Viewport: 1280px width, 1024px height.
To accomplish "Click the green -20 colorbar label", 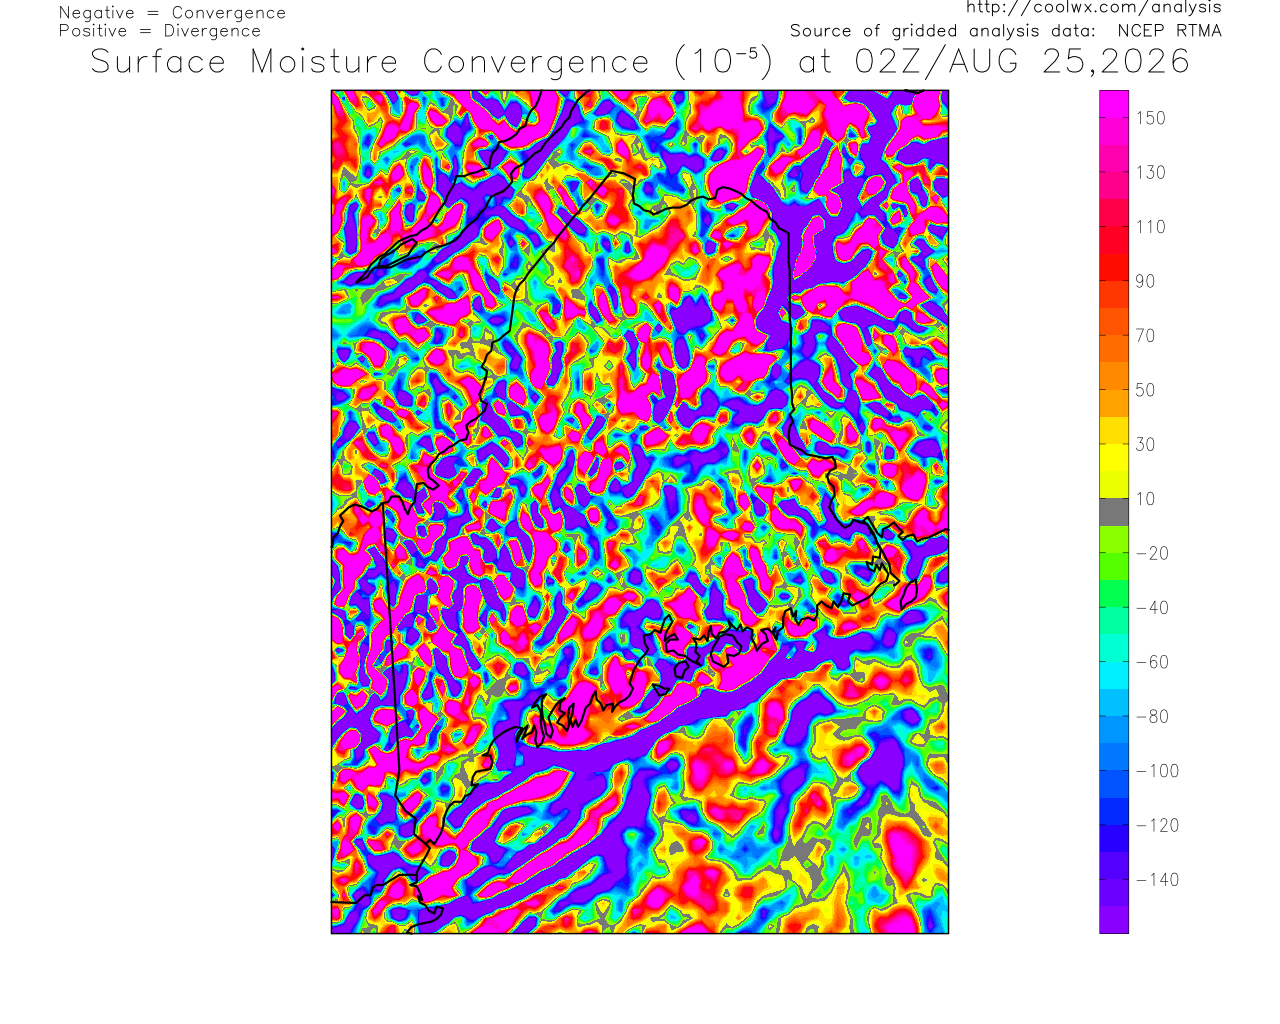I will (1153, 553).
